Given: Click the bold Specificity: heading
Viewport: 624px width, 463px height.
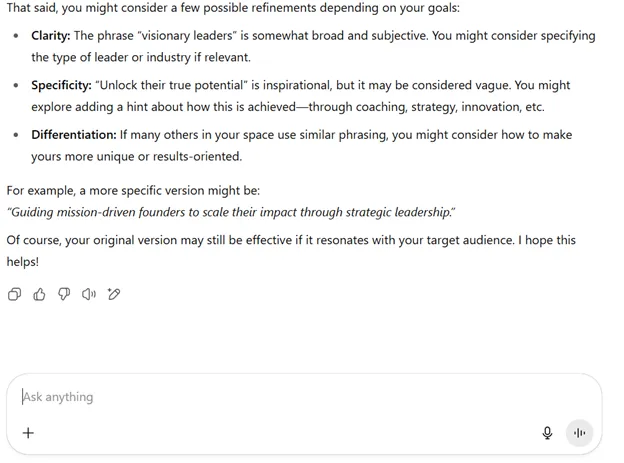Looking at the screenshot, I should [62, 85].
